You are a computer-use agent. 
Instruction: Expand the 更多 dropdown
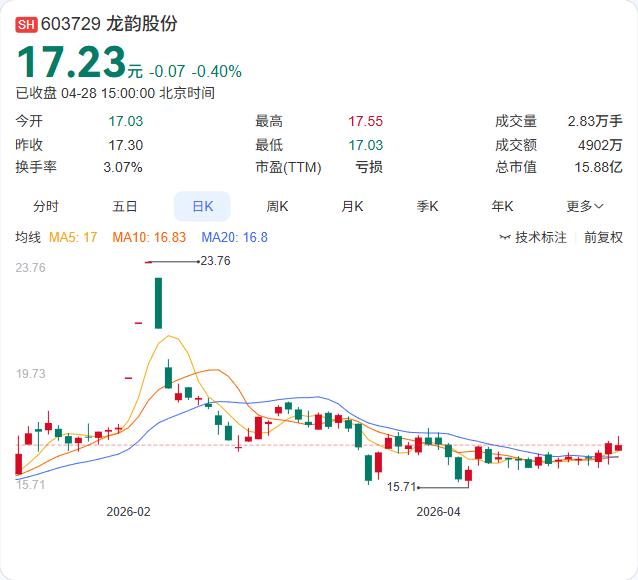(x=585, y=206)
